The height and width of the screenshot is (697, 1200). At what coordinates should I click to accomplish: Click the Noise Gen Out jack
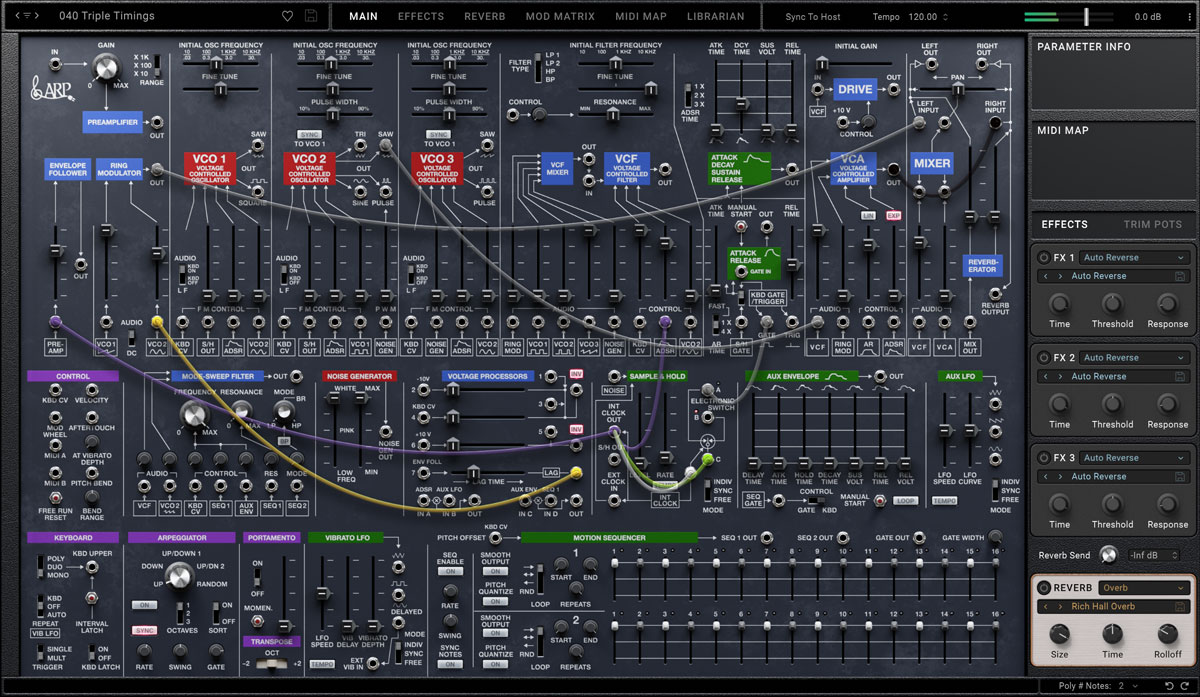coord(385,430)
